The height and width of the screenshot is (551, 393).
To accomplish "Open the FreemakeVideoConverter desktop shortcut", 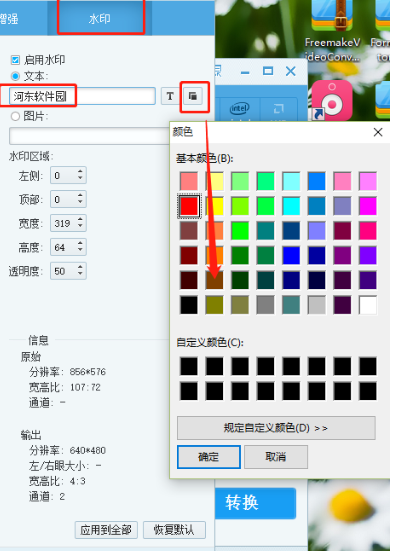I will point(333,31).
